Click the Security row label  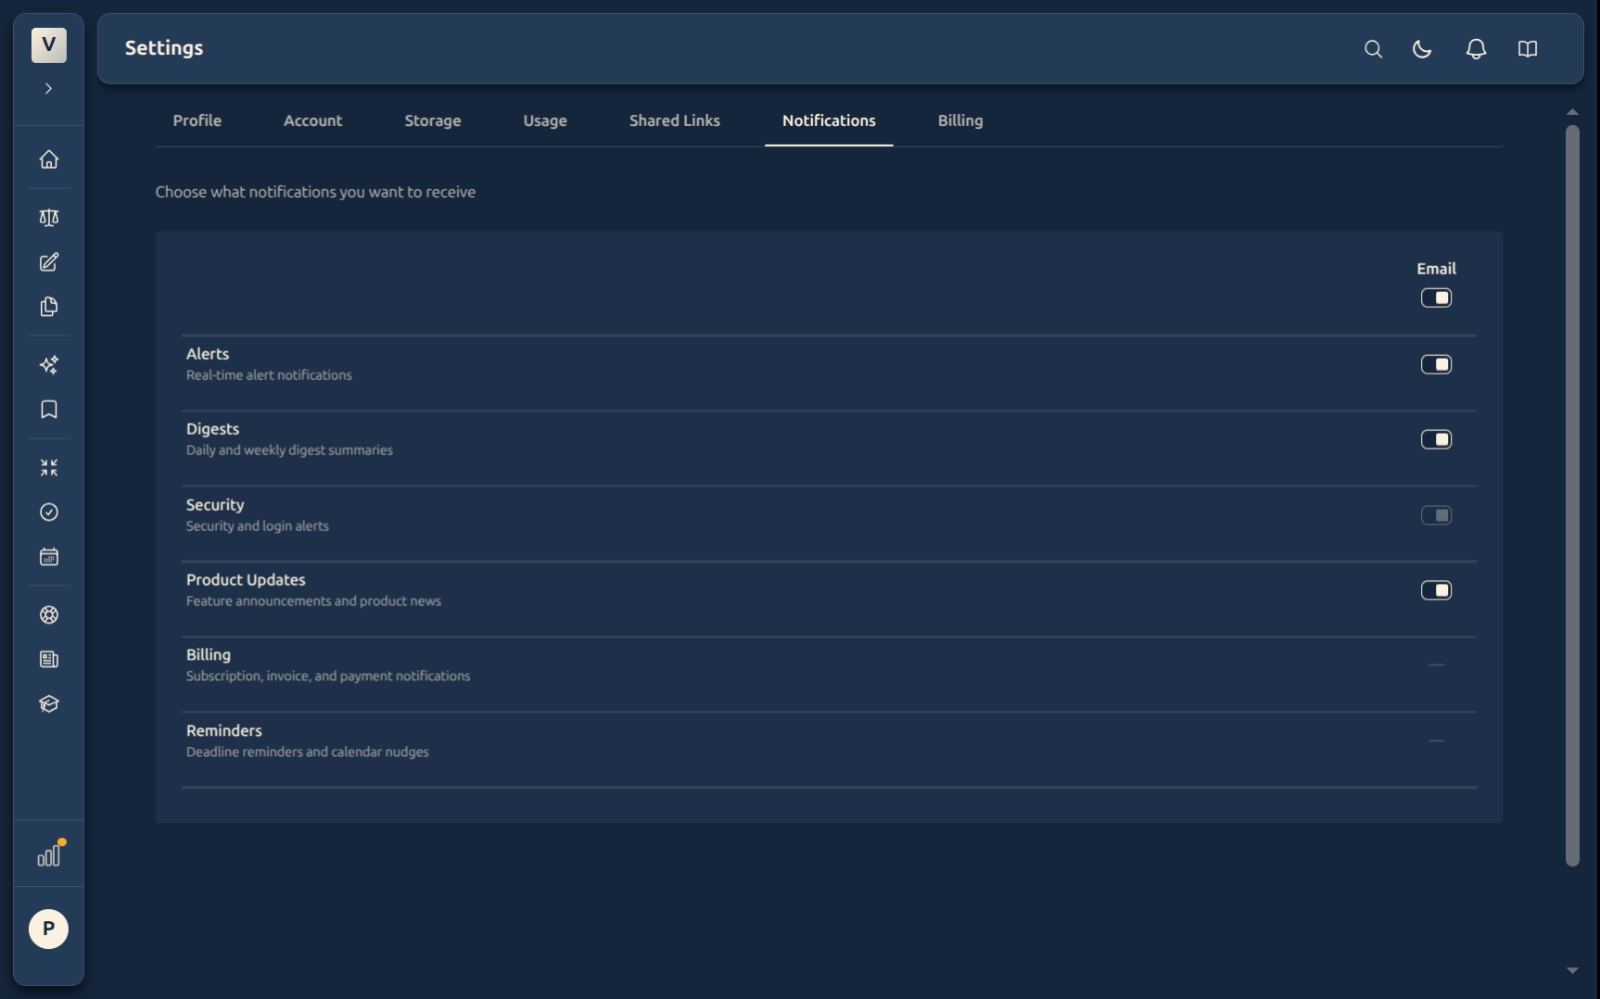point(215,505)
